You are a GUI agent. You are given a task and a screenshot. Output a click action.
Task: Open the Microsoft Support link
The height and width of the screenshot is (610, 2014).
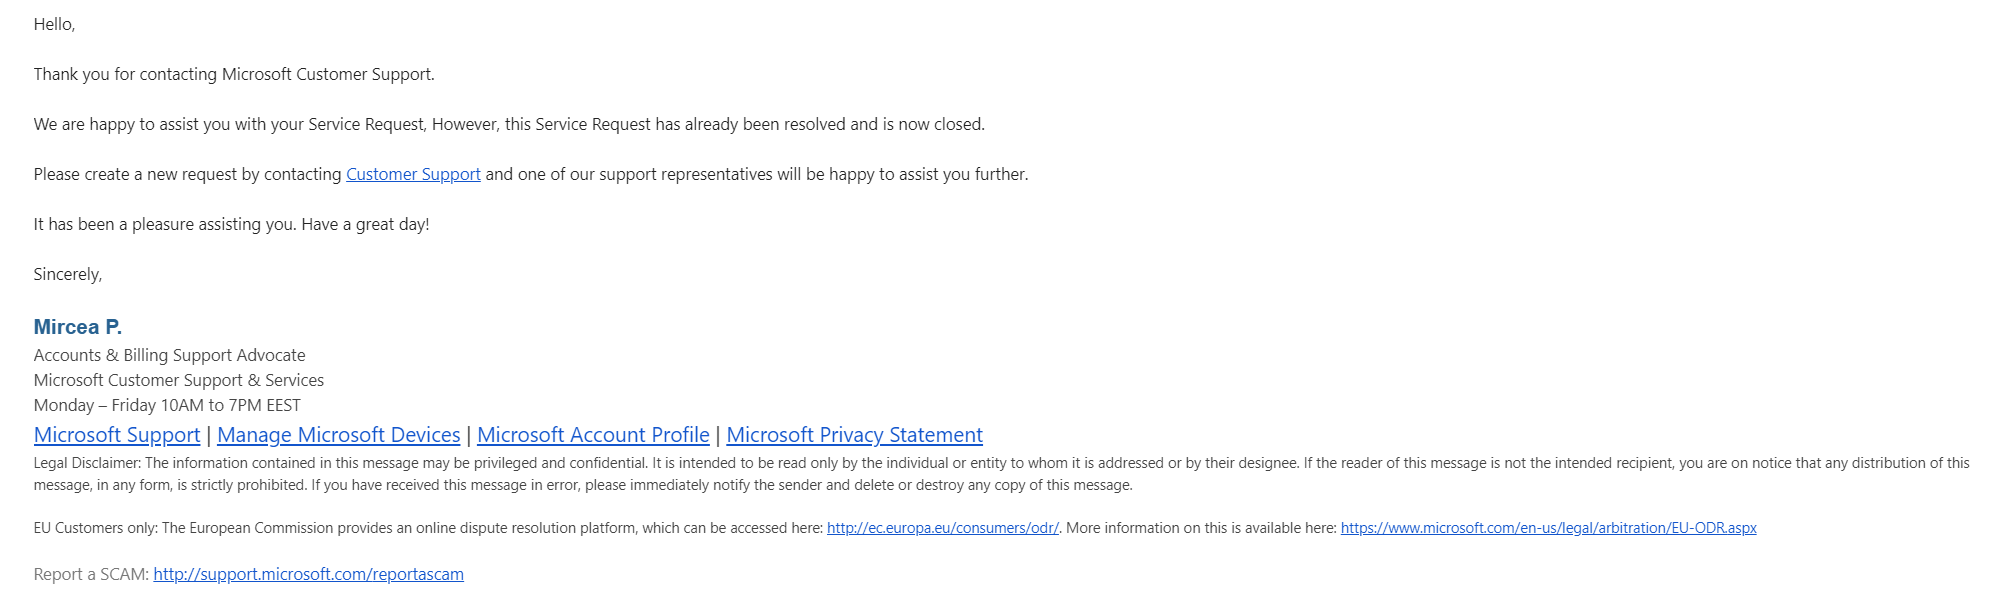117,435
